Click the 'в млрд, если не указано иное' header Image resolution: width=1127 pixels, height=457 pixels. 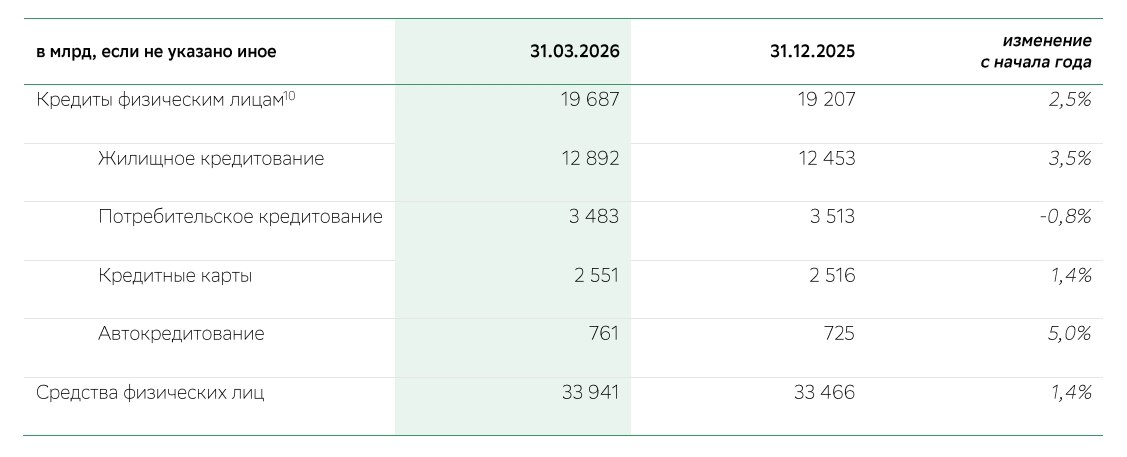[156, 52]
